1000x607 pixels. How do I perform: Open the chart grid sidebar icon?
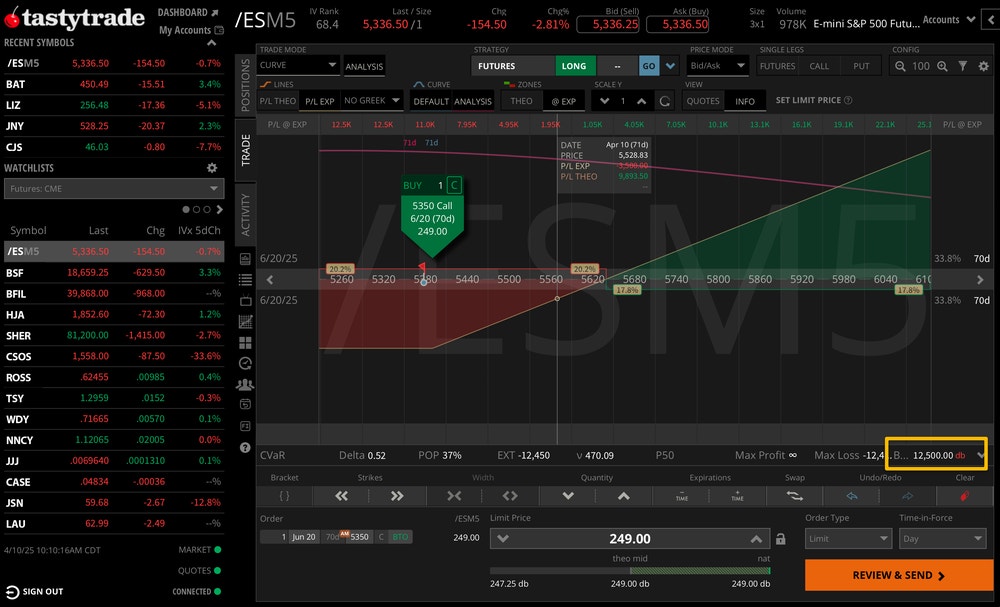click(245, 321)
